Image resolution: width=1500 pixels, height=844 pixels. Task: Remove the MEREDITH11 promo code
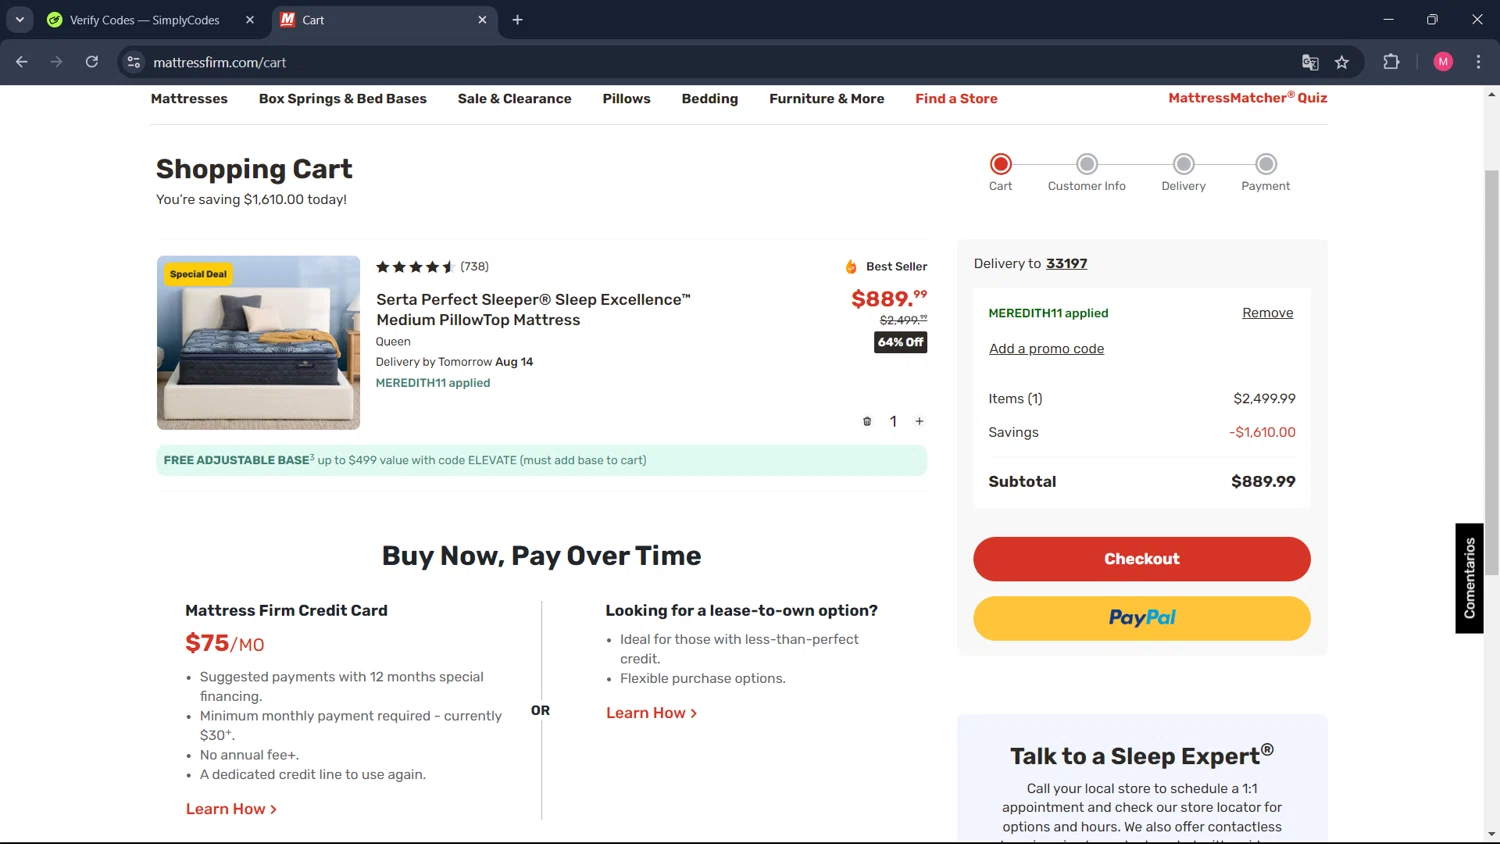[1267, 313]
